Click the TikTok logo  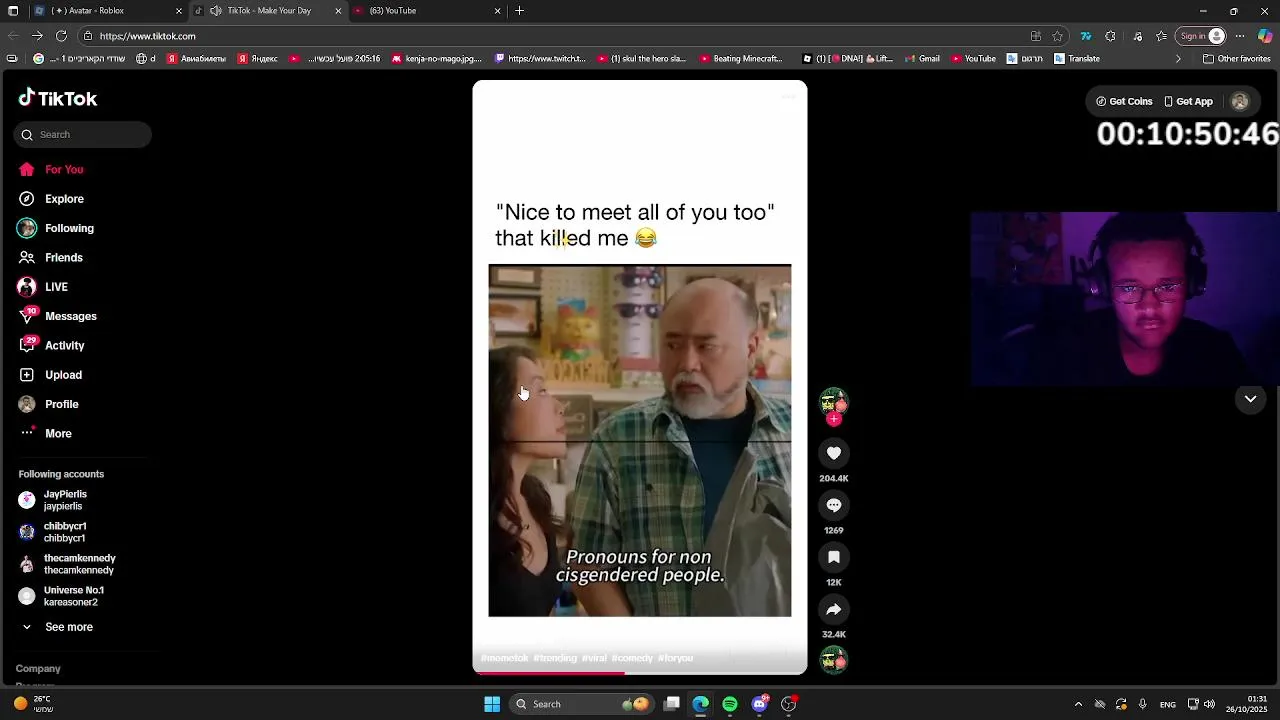tap(58, 98)
